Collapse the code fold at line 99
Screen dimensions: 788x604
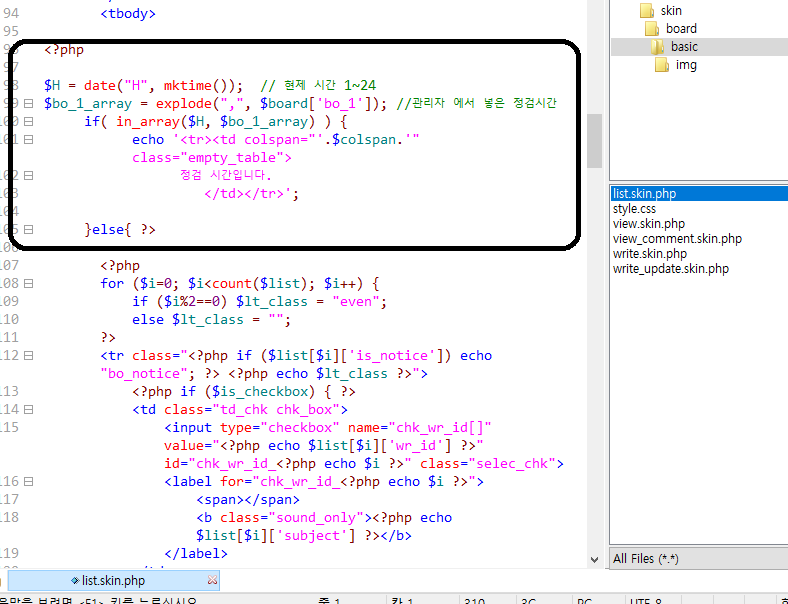pyautogui.click(x=28, y=103)
